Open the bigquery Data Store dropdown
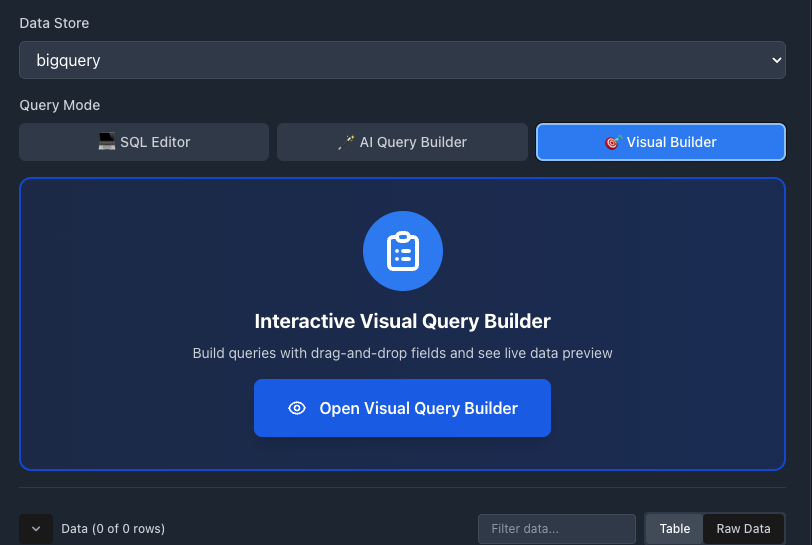The width and height of the screenshot is (812, 545). click(402, 60)
